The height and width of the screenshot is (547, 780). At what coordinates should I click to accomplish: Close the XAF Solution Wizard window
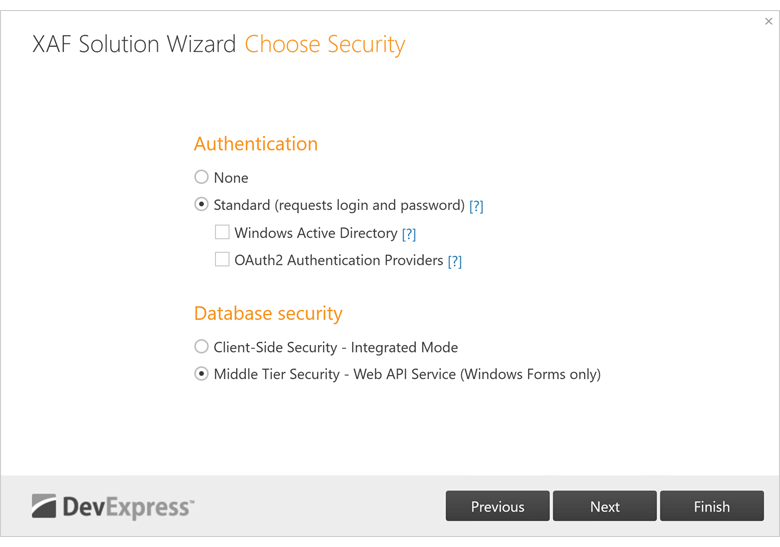pyautogui.click(x=768, y=21)
